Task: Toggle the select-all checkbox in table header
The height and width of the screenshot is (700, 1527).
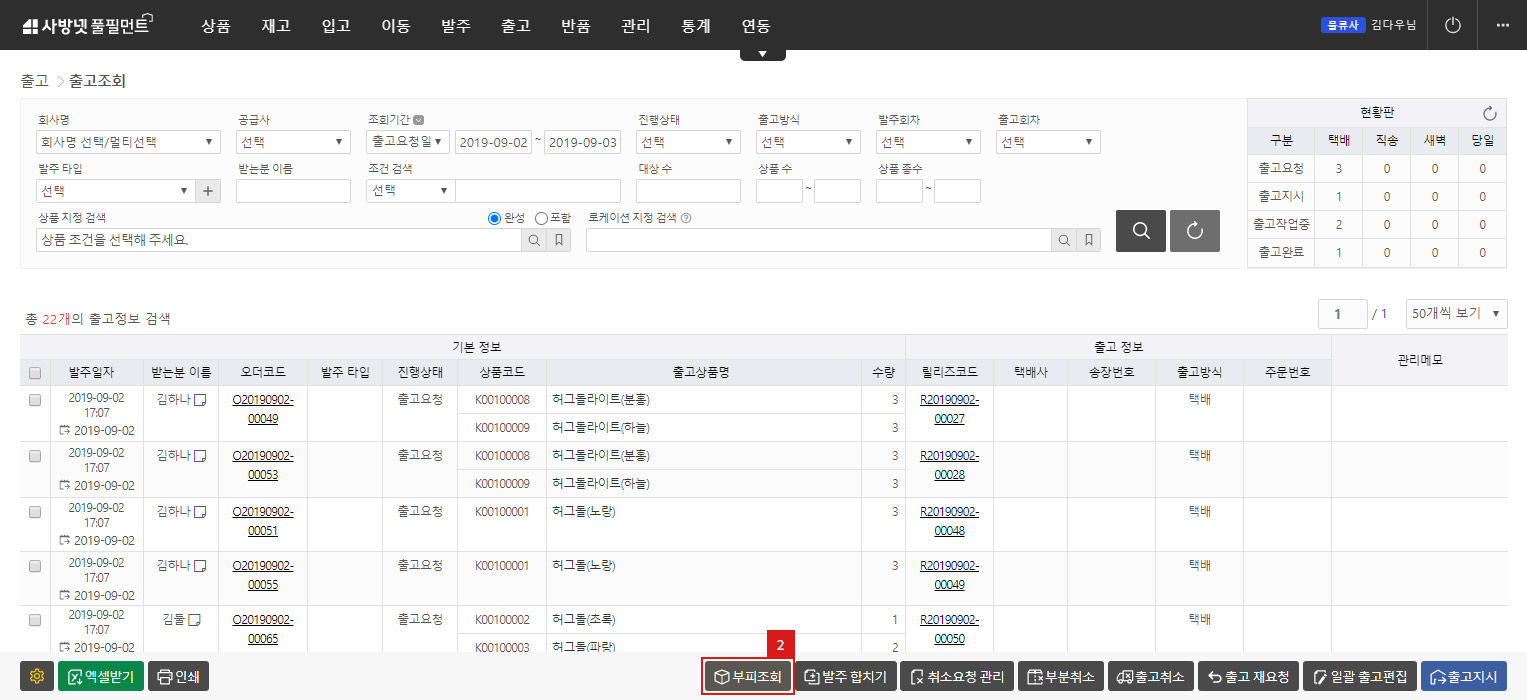Action: pyautogui.click(x=35, y=373)
